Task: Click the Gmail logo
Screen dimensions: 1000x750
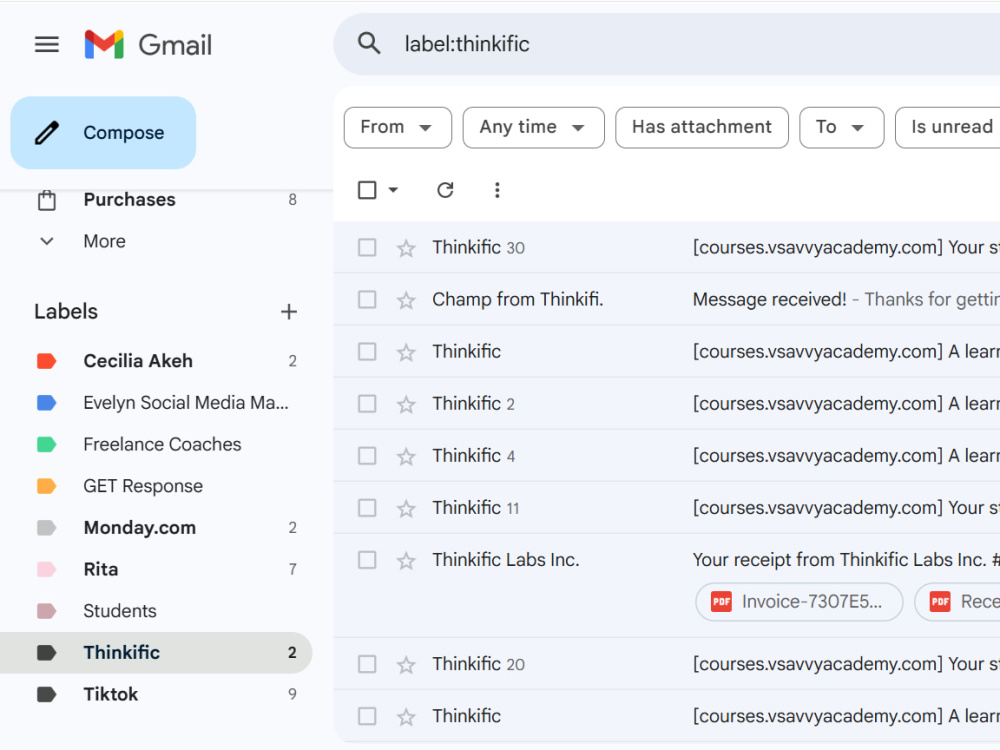Action: coord(148,45)
